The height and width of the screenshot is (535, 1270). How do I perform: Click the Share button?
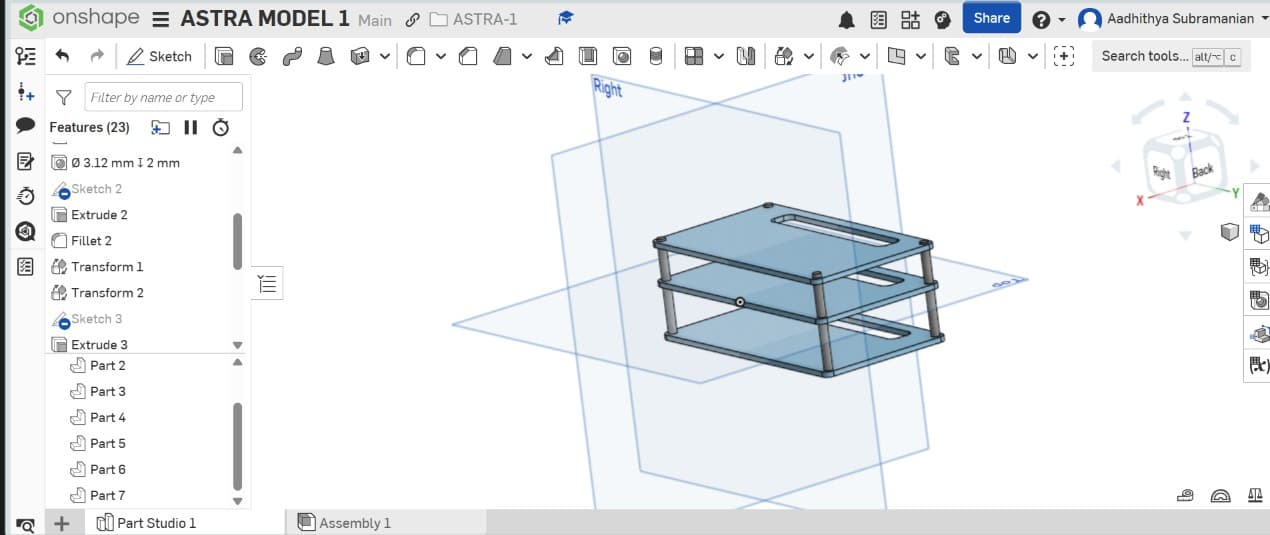(x=991, y=18)
